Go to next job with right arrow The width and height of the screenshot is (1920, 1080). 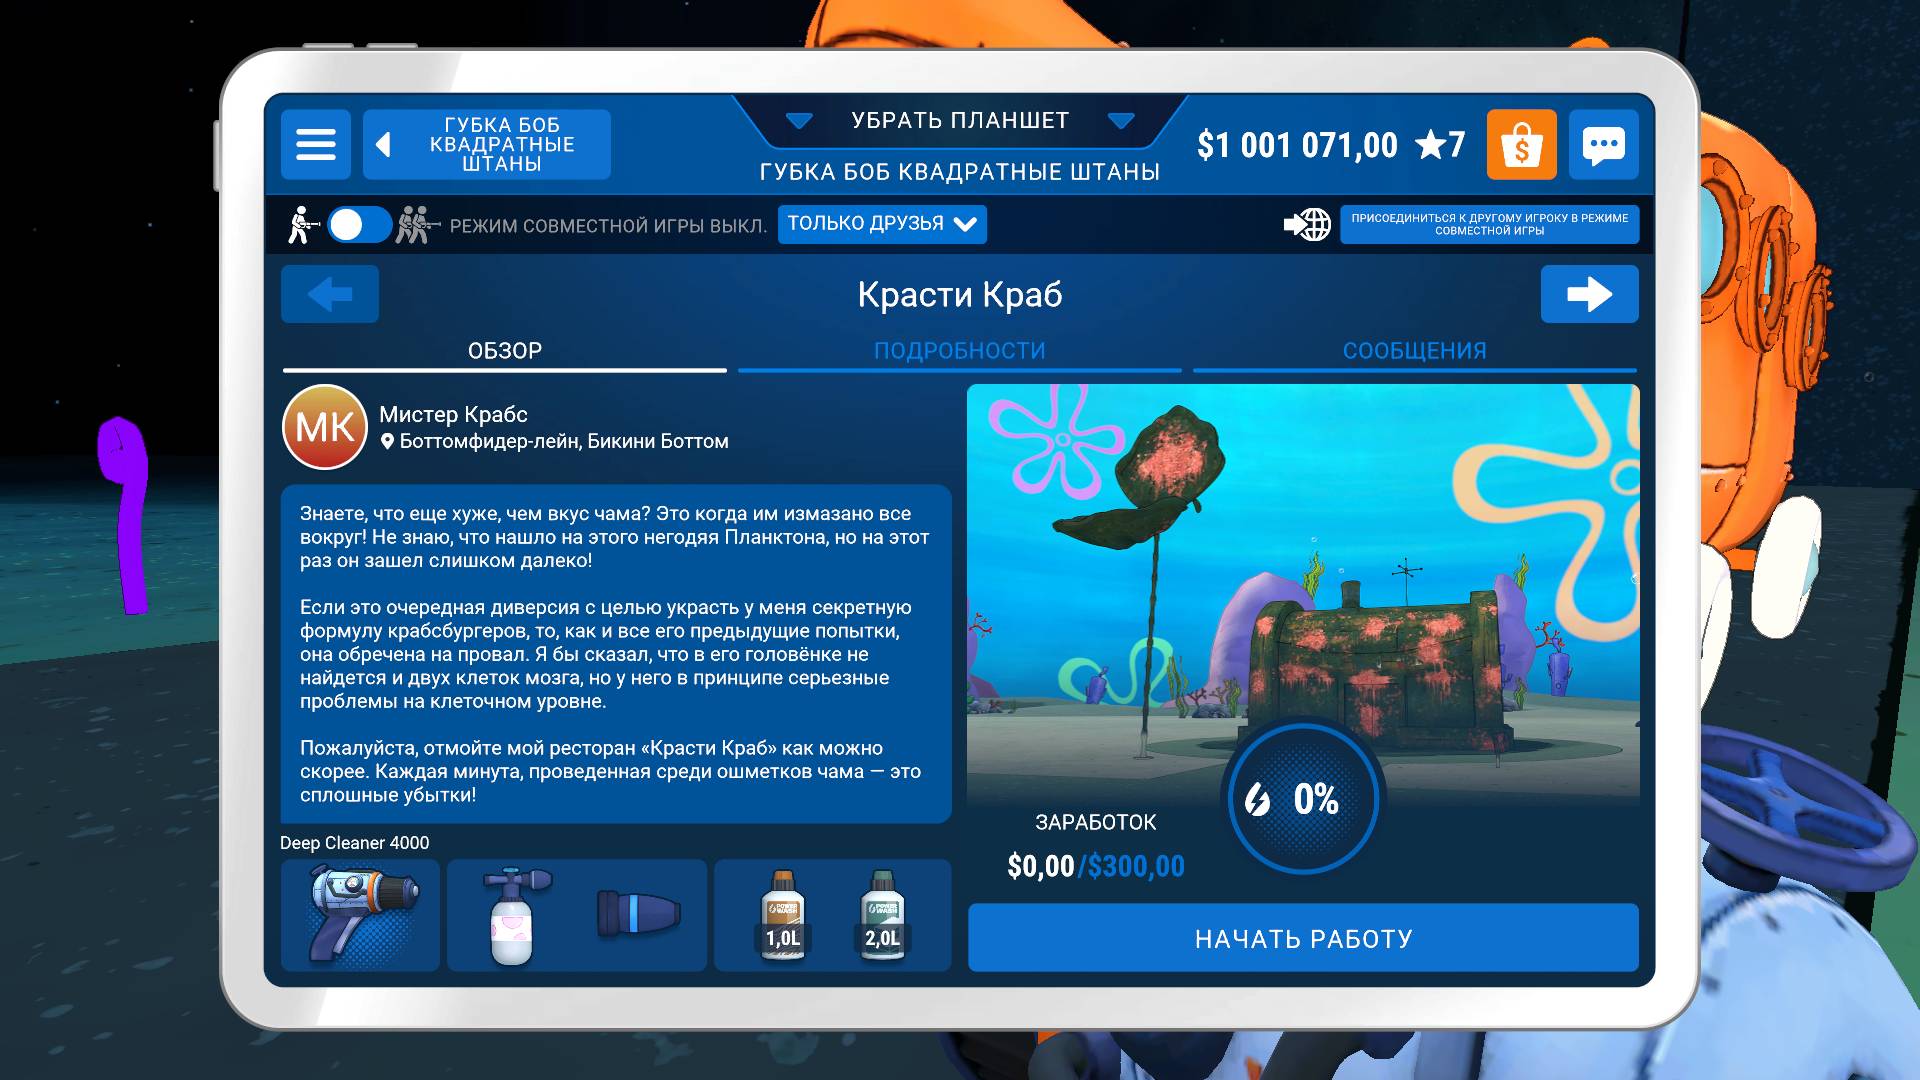1588,294
